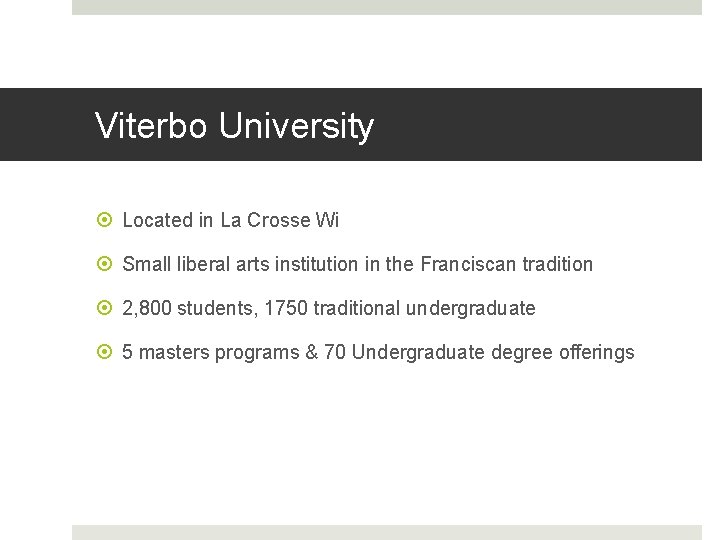Click the words "La Crosse" in the first bullet
Screen dimensions: 720x540
coord(265,220)
